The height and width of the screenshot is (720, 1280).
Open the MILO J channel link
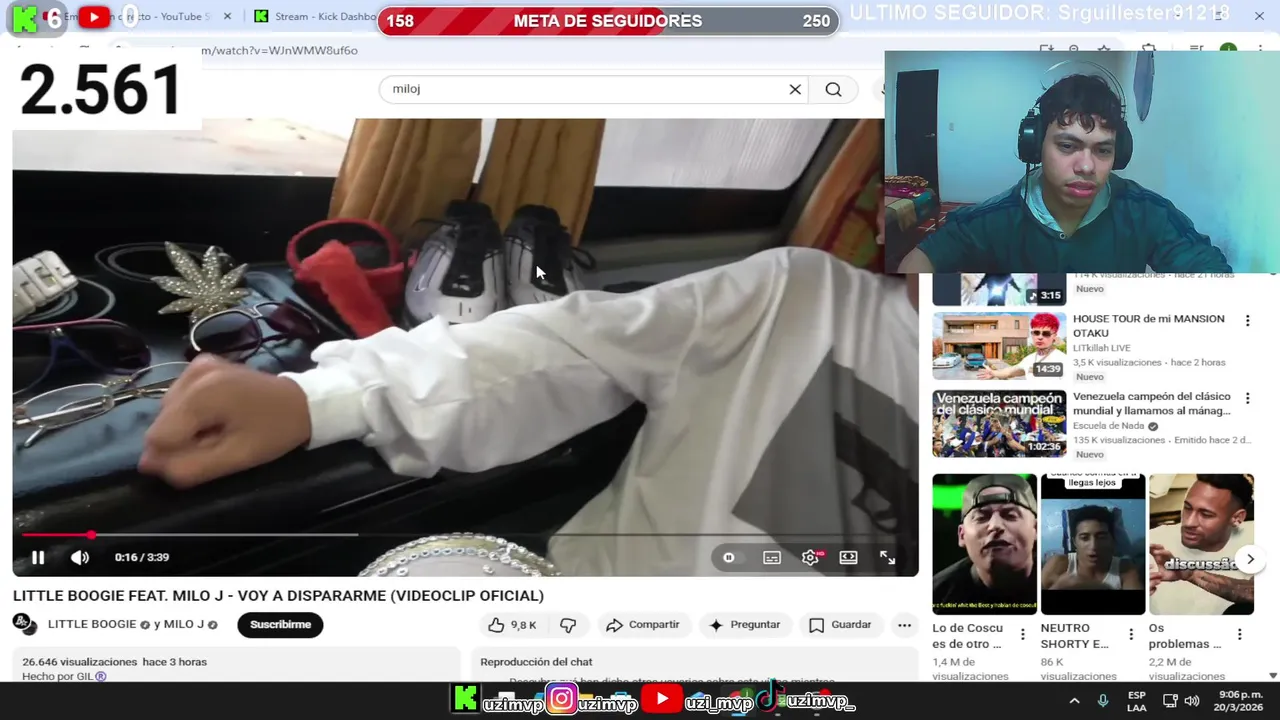tap(184, 624)
